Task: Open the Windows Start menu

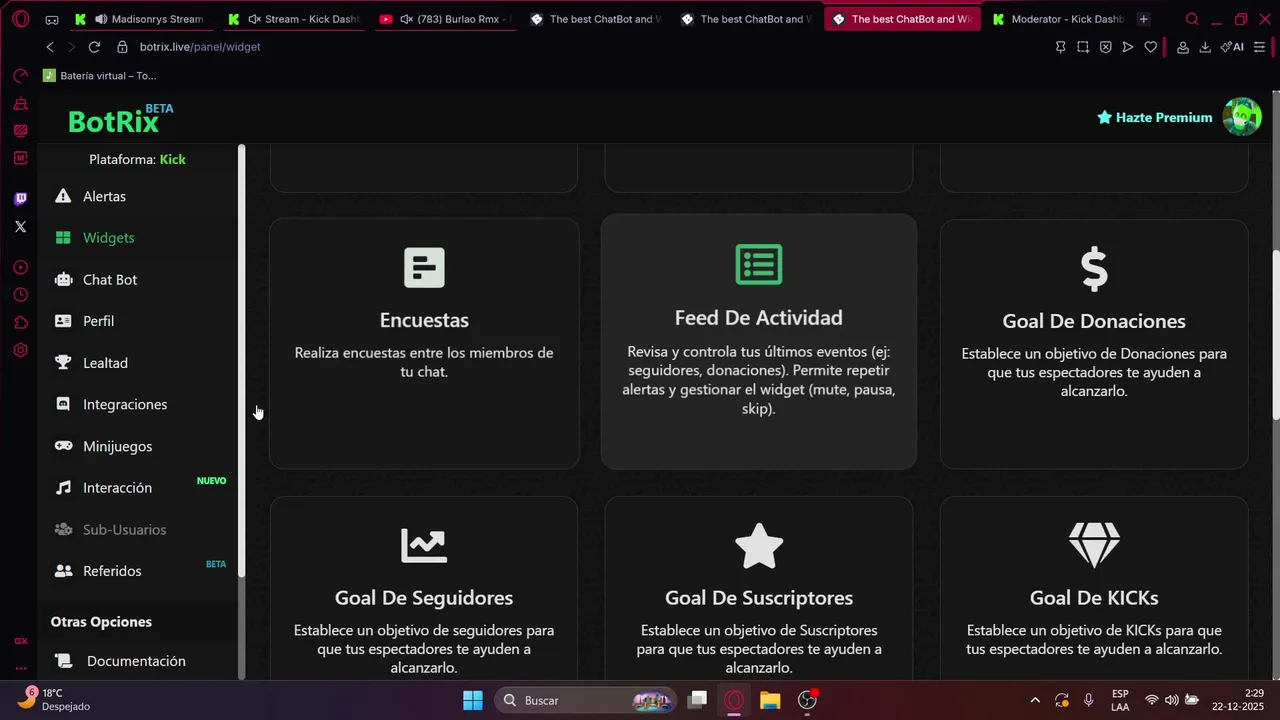Action: pyautogui.click(x=473, y=700)
